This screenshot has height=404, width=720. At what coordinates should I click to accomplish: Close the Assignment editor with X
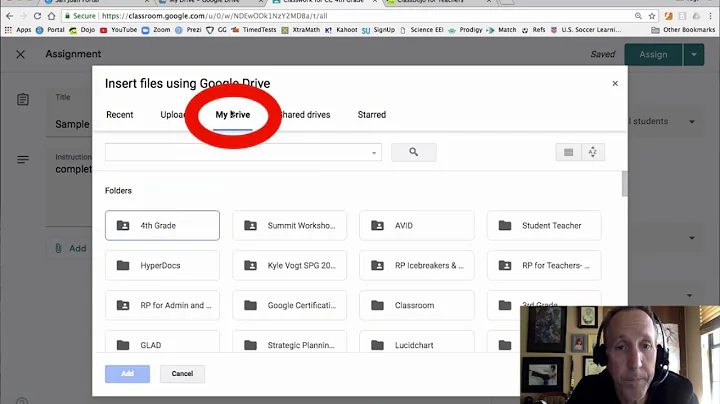point(20,54)
